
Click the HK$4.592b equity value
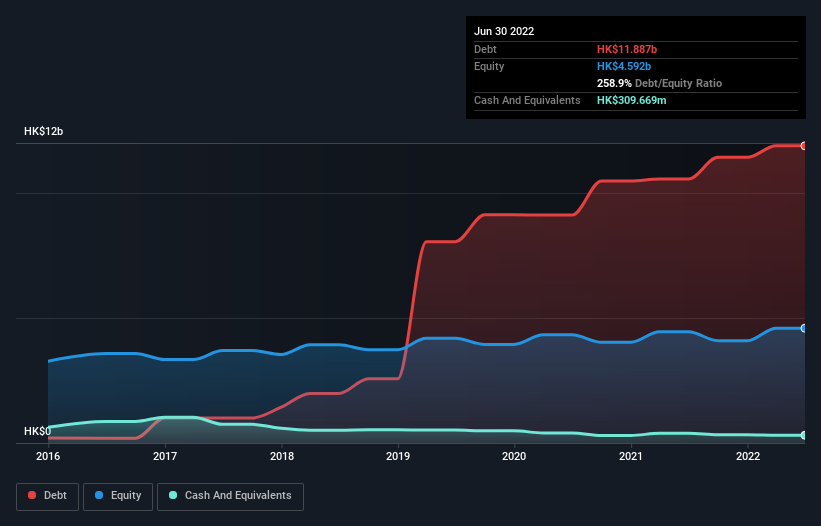pos(624,66)
